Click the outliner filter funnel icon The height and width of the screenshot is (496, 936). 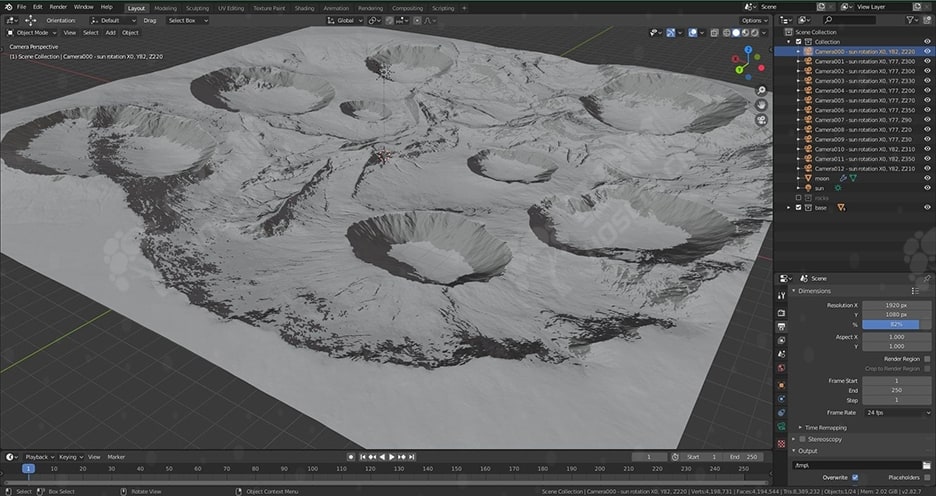(912, 20)
